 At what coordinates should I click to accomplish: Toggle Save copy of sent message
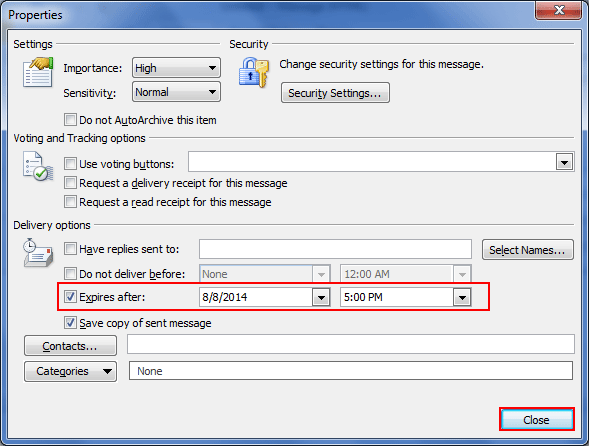point(70,323)
